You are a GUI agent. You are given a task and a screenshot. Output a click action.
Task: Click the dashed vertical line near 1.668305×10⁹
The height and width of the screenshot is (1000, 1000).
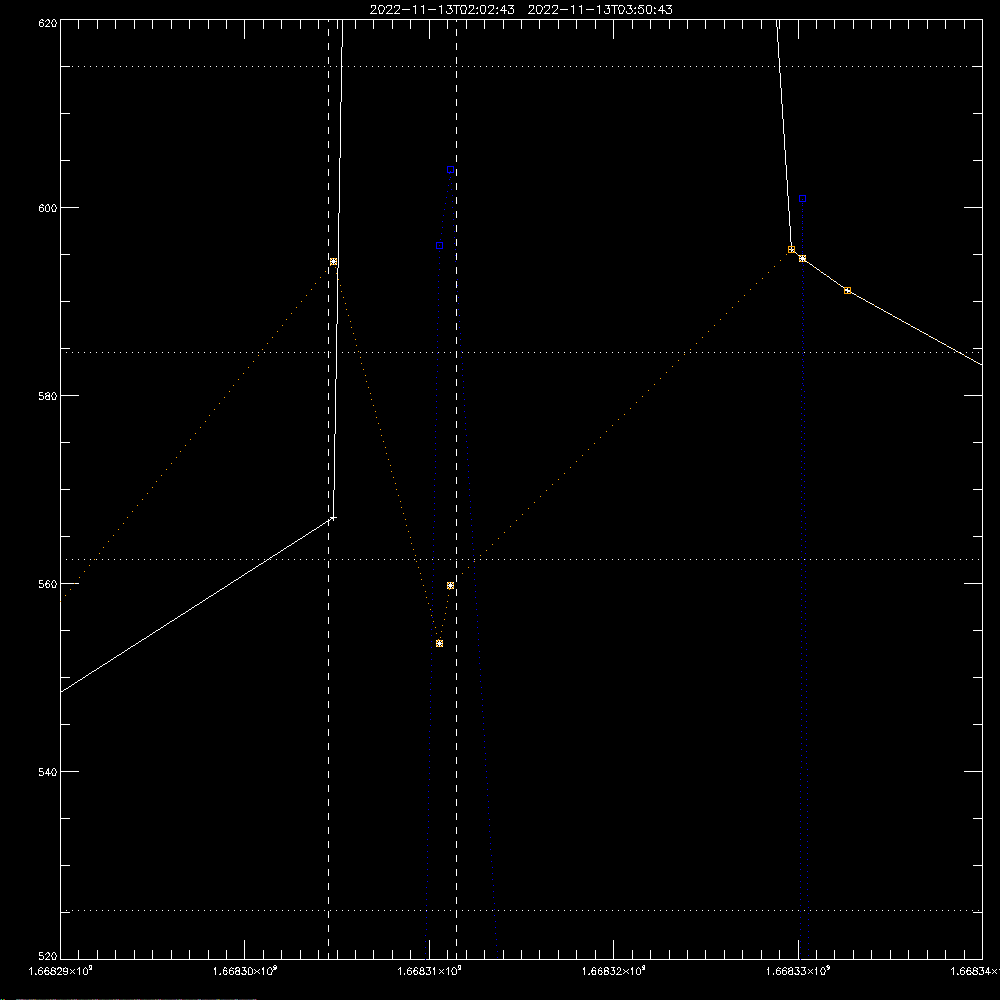tap(328, 488)
